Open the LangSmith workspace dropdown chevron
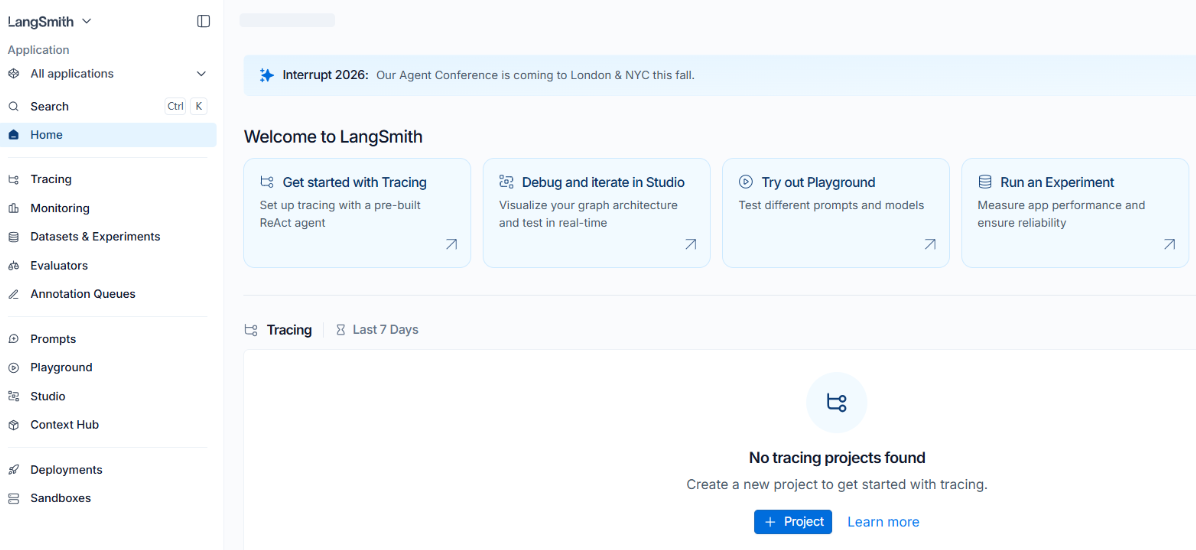1196x550 pixels. 87,21
